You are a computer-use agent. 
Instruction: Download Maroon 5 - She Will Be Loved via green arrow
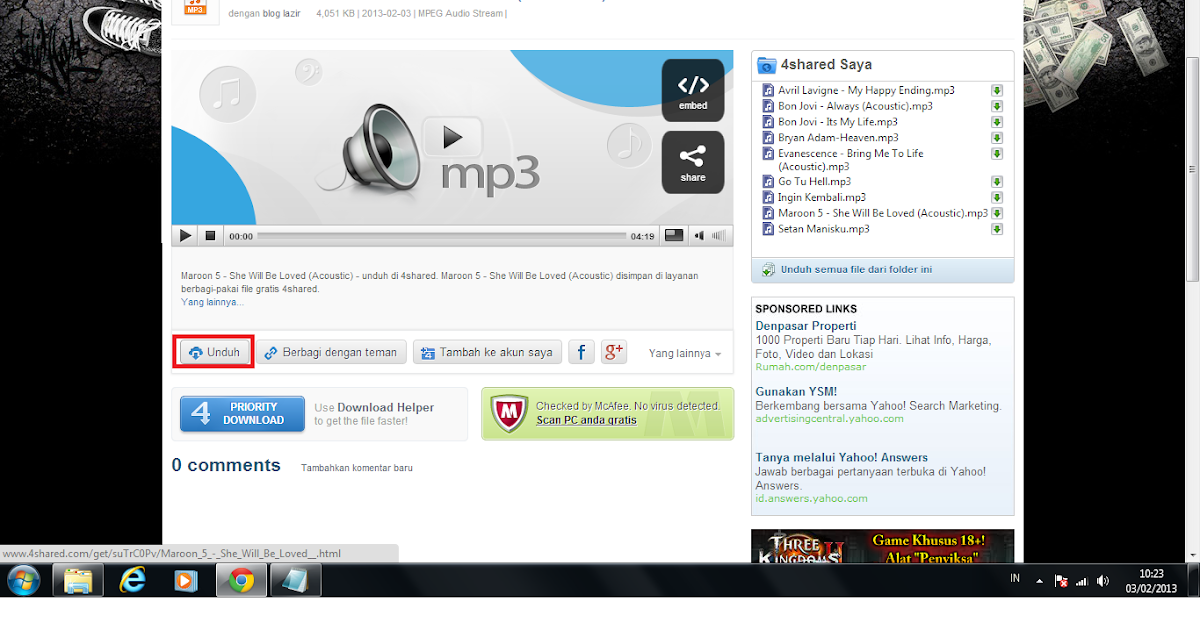(997, 213)
